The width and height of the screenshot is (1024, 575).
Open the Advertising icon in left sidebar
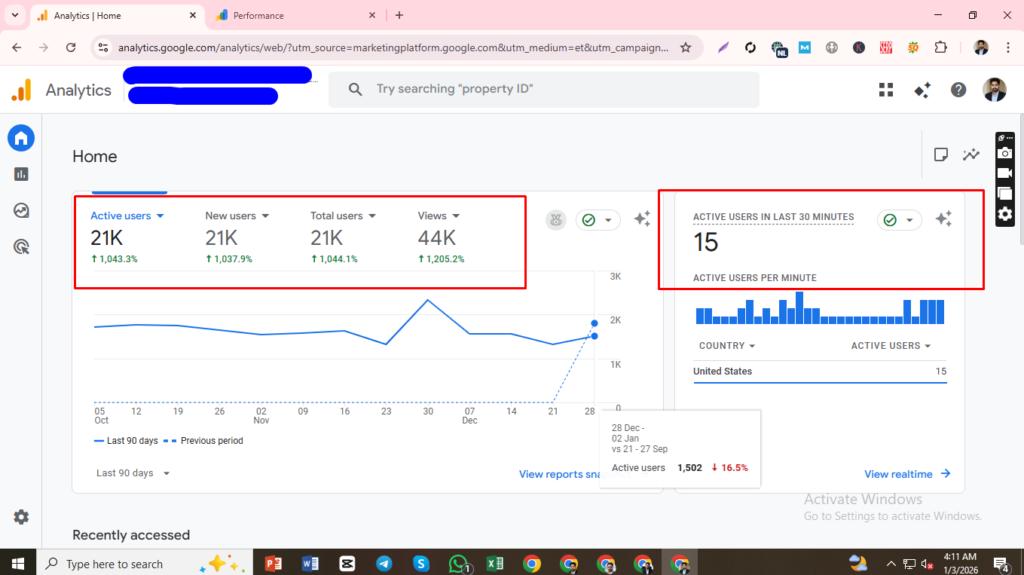21,246
